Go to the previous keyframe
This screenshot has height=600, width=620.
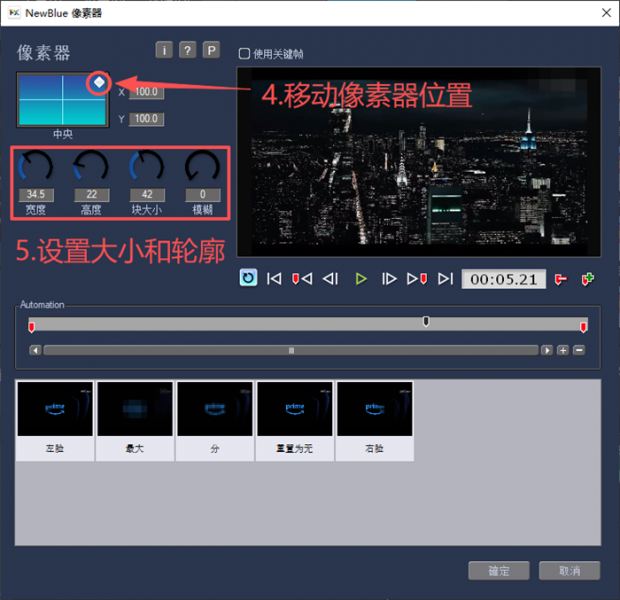(x=302, y=279)
